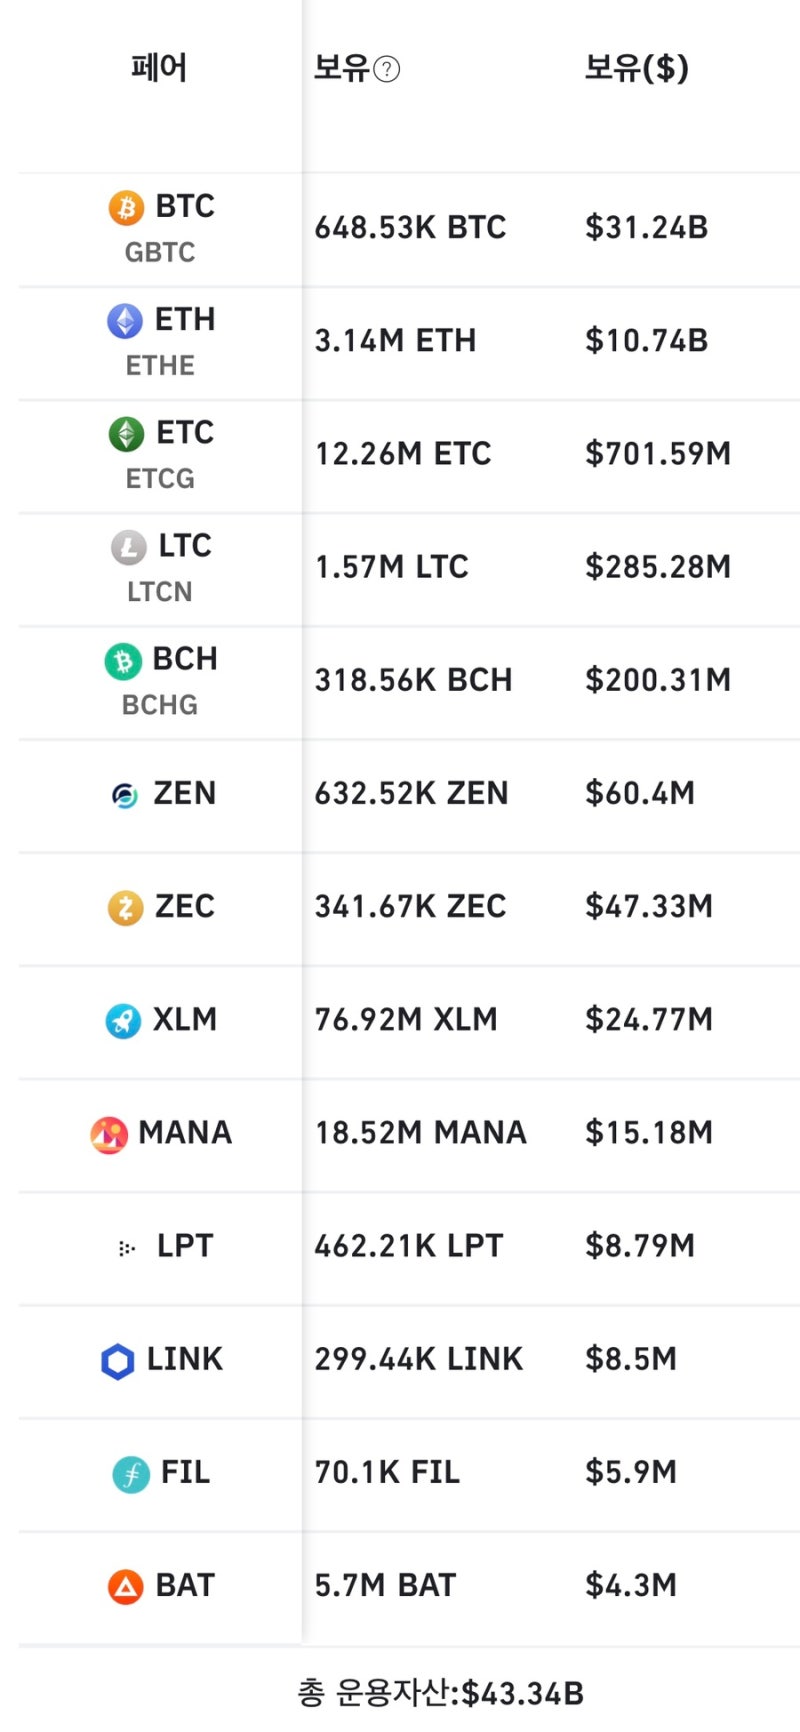Click the Zcash ZEC coin icon
Image resolution: width=800 pixels, height=1732 pixels.
125,908
